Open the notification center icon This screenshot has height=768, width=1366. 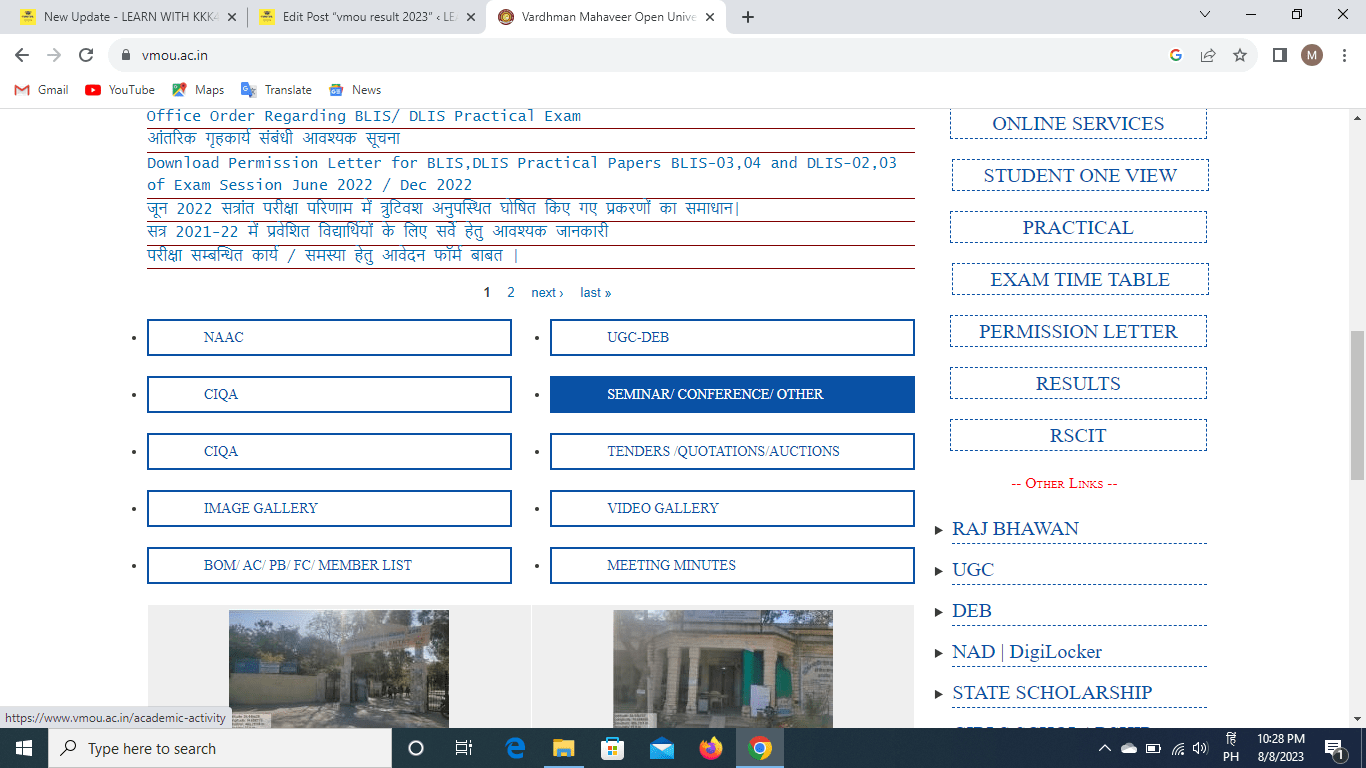click(1333, 748)
